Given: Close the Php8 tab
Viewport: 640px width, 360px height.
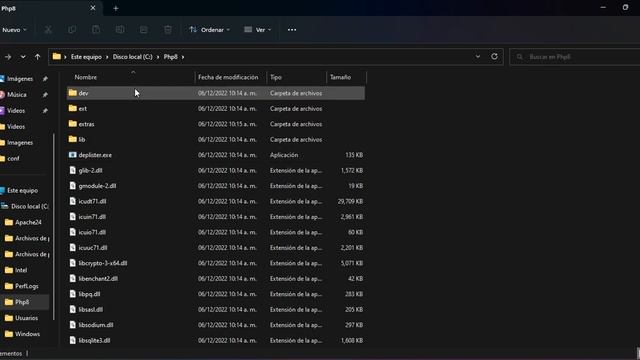Looking at the screenshot, I should (x=93, y=8).
